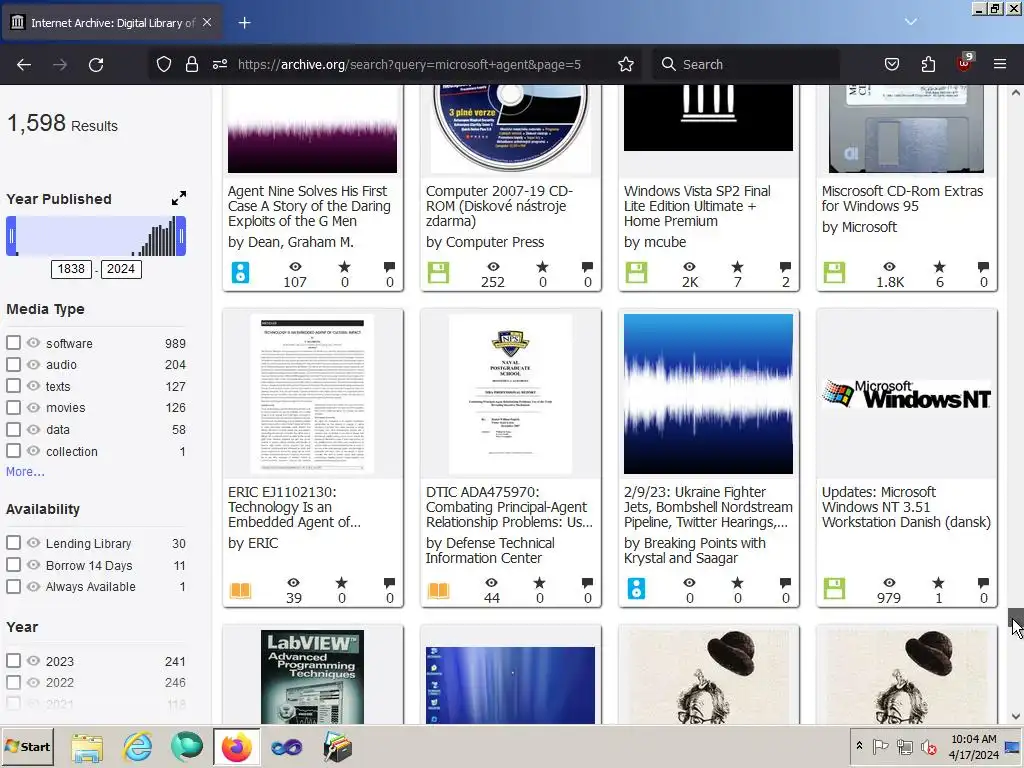Viewport: 1024px width, 768px height.
Task: Check the Always Available box
Action: [13, 586]
